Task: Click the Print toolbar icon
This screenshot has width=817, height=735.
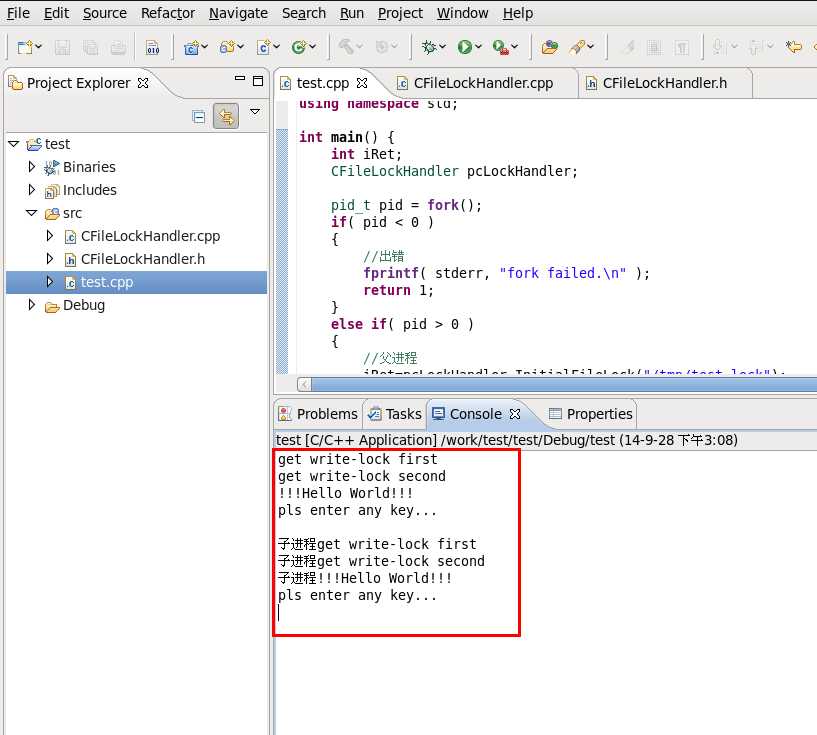Action: pos(118,48)
